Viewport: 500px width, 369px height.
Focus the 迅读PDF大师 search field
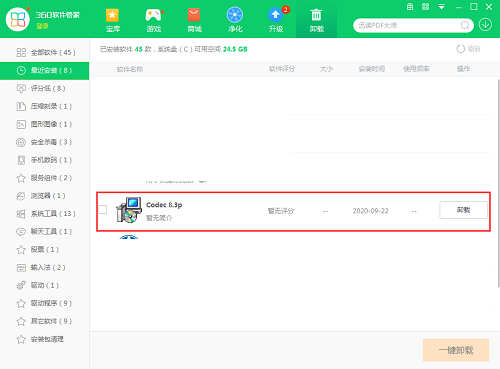pos(408,25)
